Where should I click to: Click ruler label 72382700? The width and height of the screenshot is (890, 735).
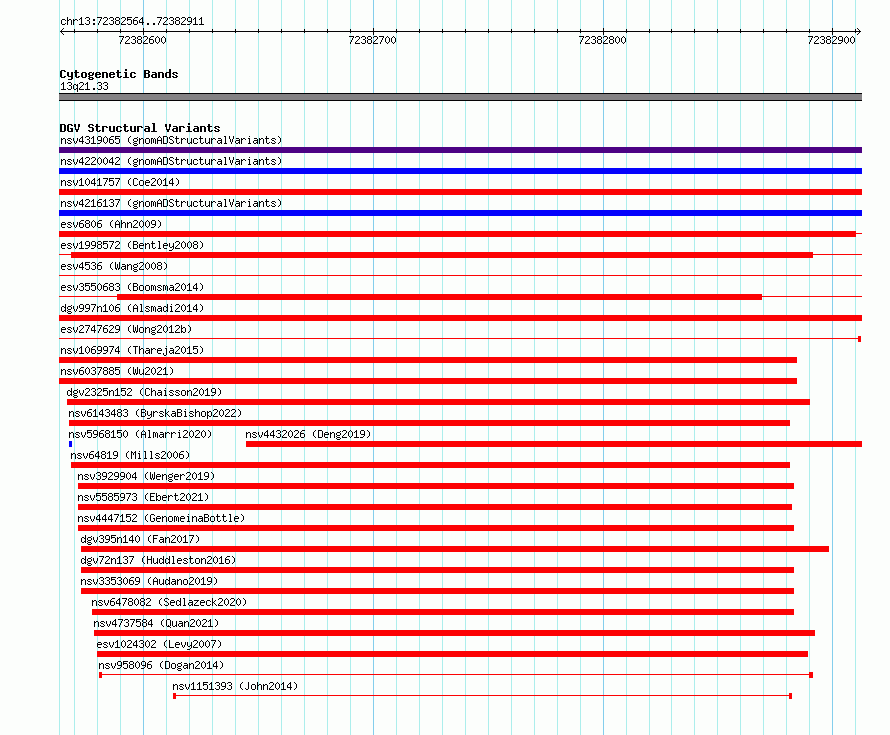(372, 40)
